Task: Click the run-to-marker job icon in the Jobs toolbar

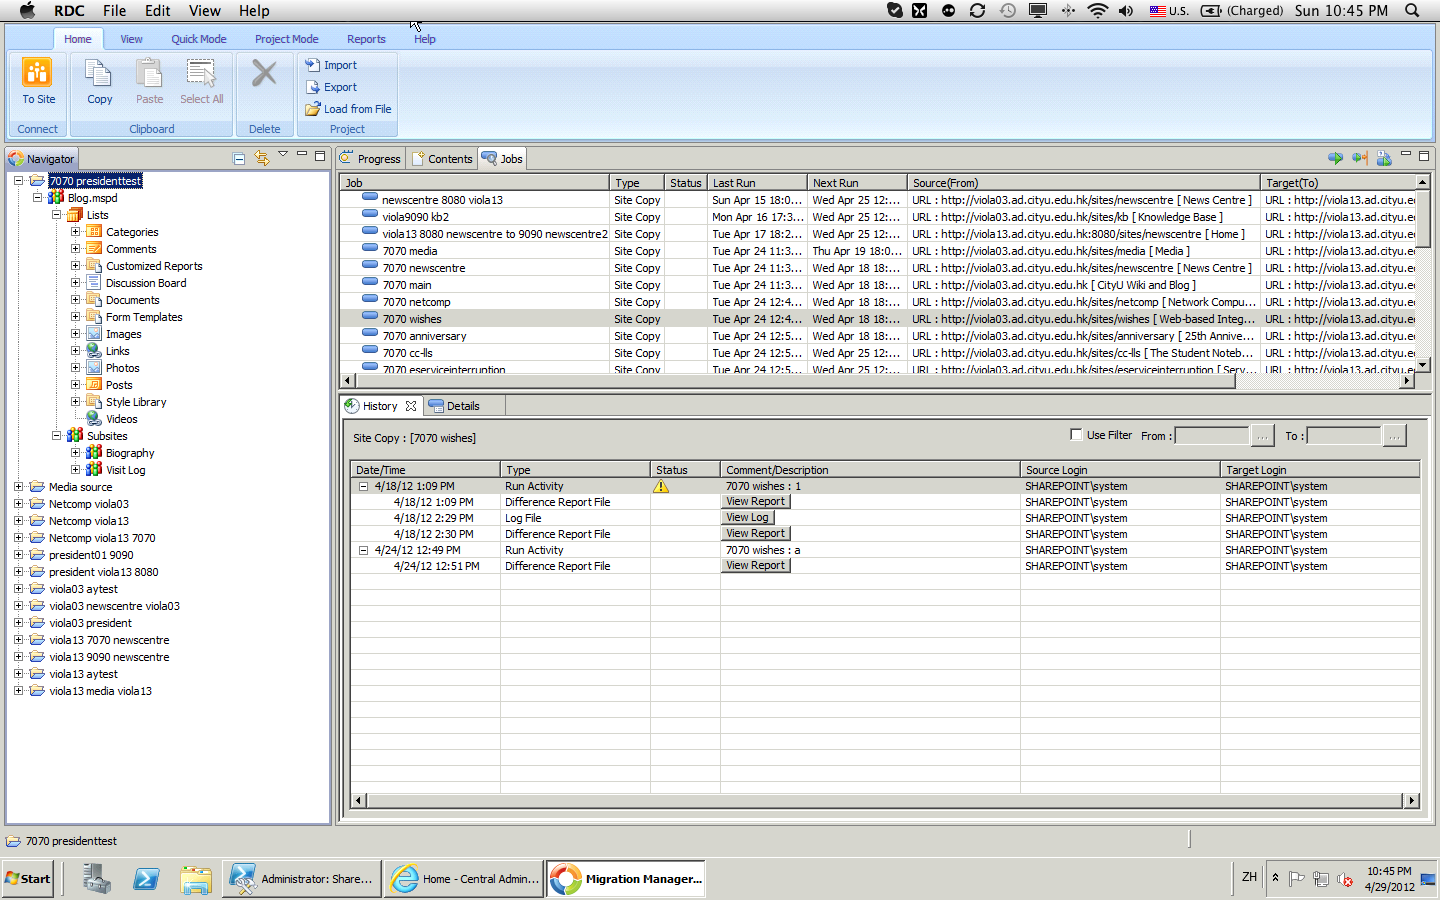Action: click(x=1359, y=158)
